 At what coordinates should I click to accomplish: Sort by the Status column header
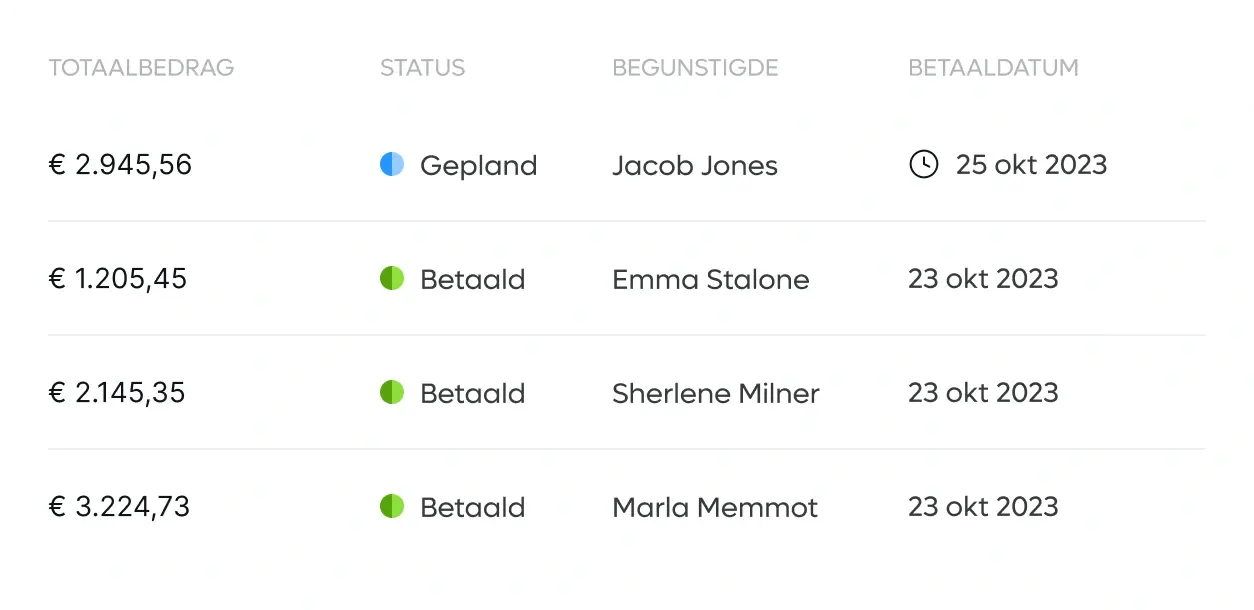coord(422,68)
